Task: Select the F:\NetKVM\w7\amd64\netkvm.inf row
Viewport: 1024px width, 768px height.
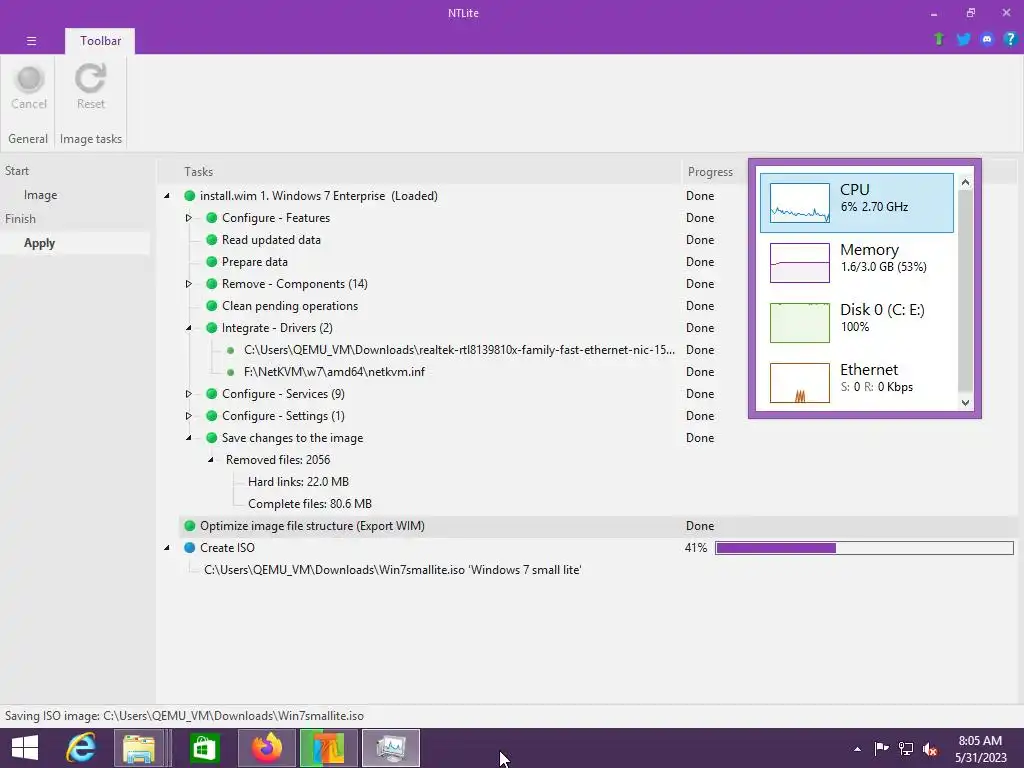Action: coord(334,372)
